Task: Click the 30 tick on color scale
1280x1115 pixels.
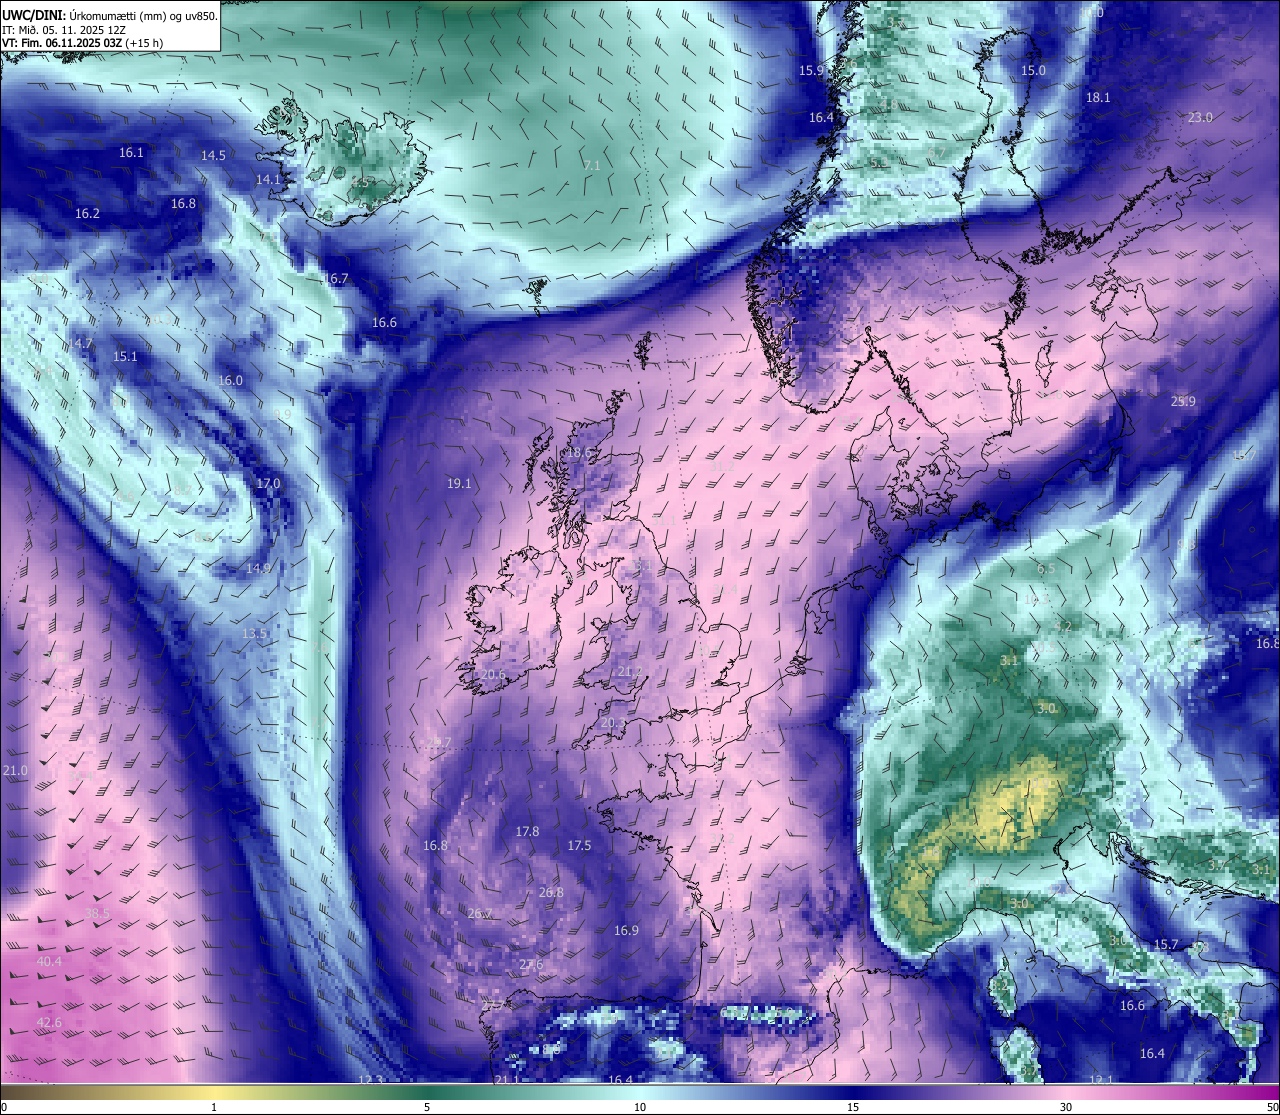Action: 1066,1107
